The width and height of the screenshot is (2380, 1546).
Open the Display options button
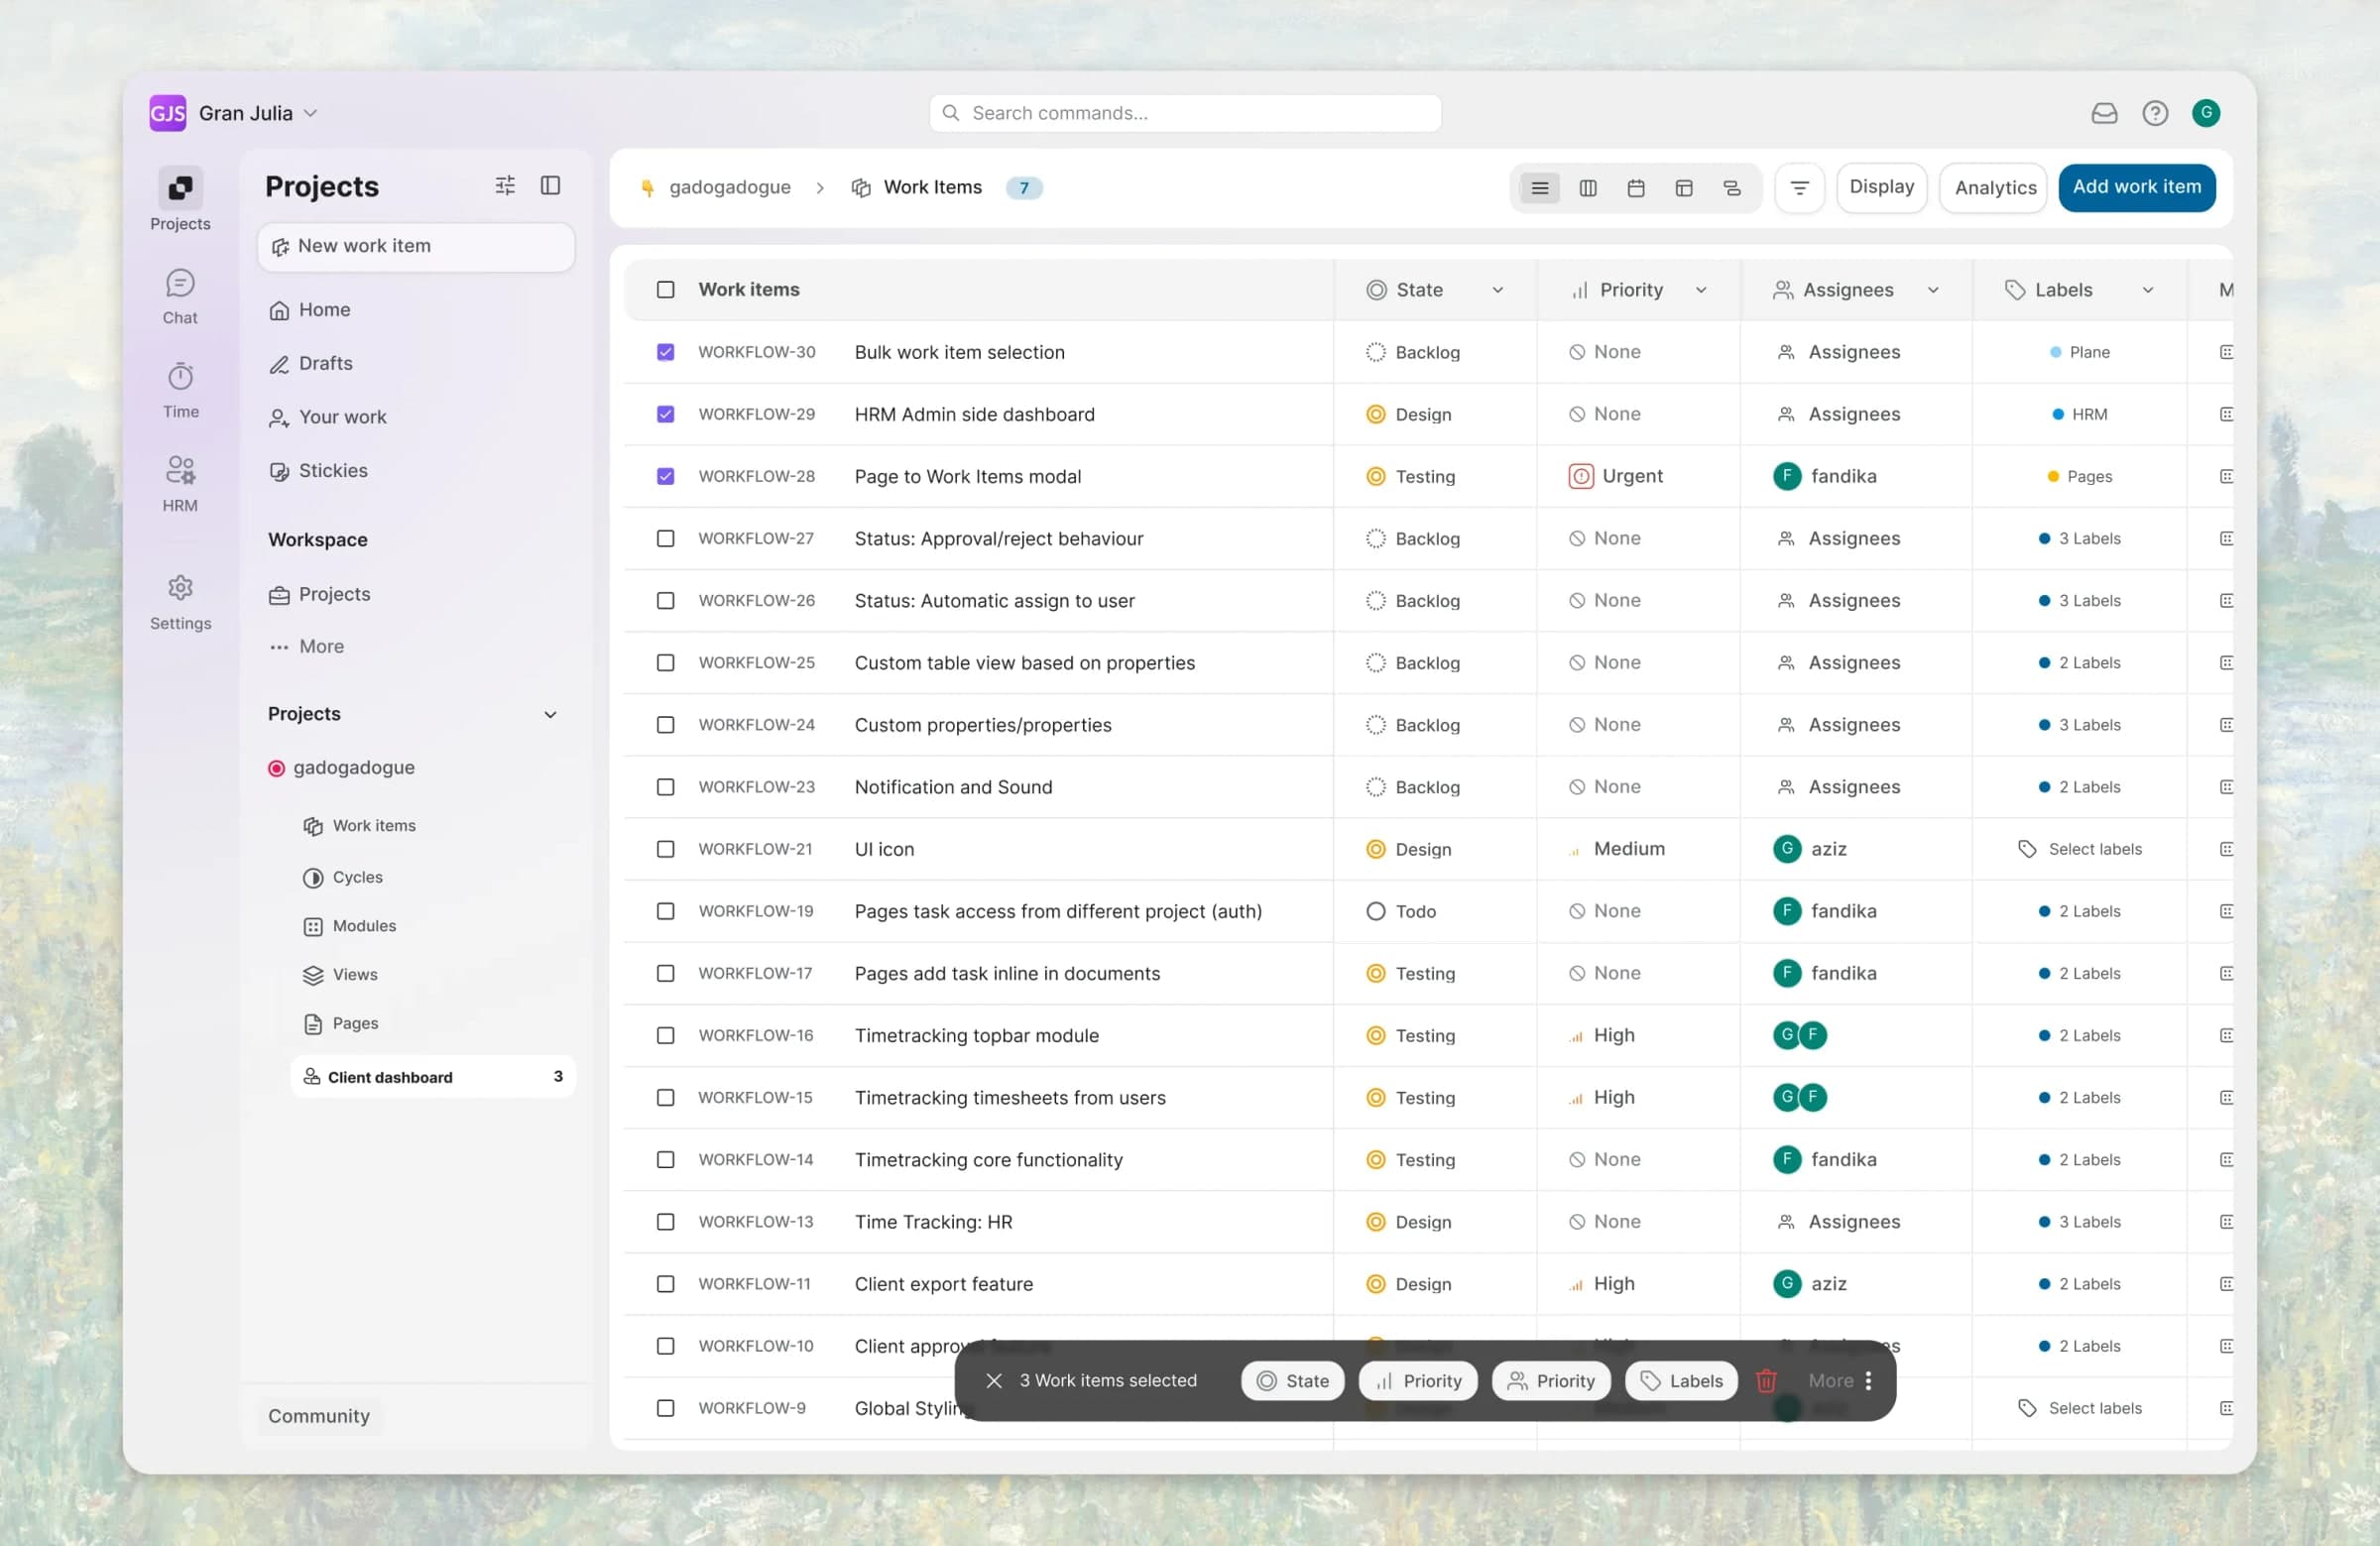[x=1881, y=187]
